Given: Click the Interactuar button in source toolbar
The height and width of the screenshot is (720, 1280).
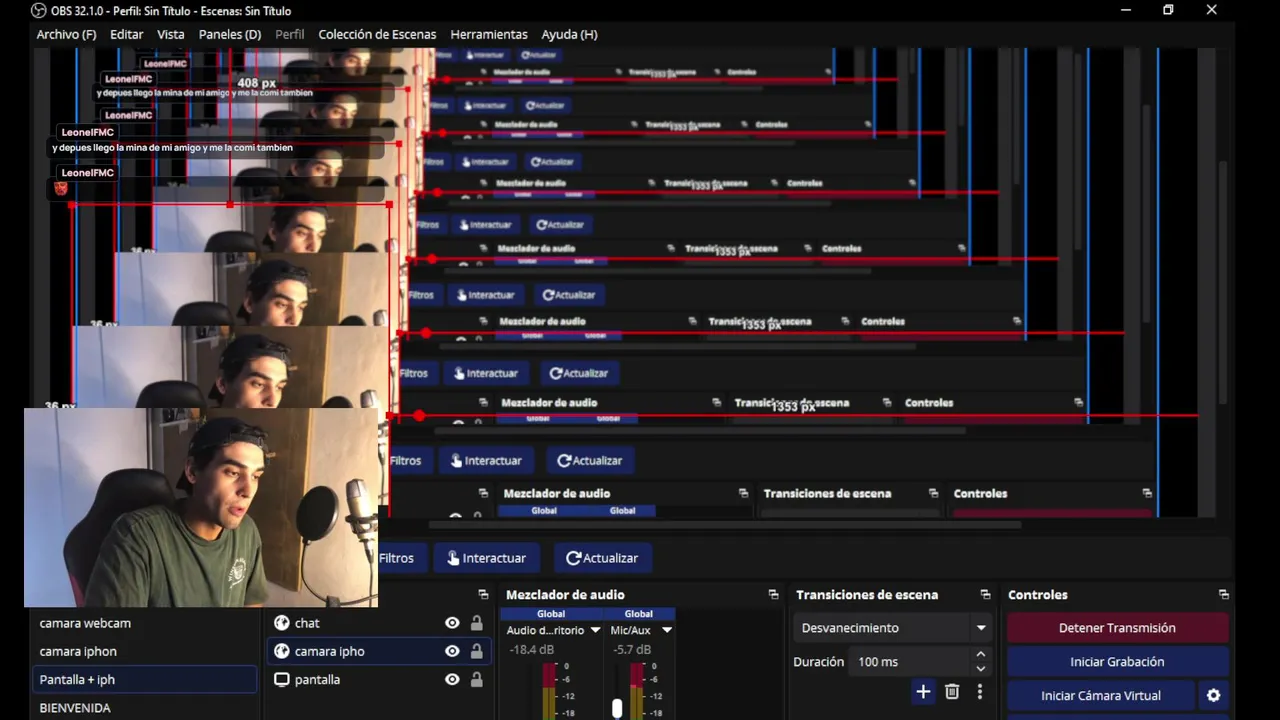Looking at the screenshot, I should [486, 558].
